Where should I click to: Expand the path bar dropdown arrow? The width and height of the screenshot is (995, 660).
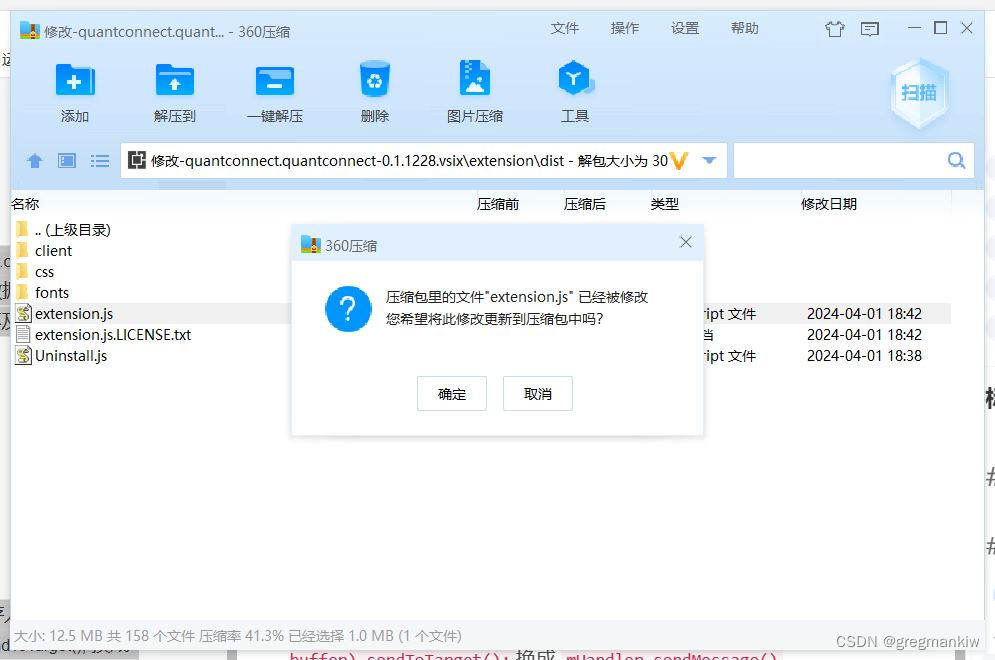click(x=709, y=161)
